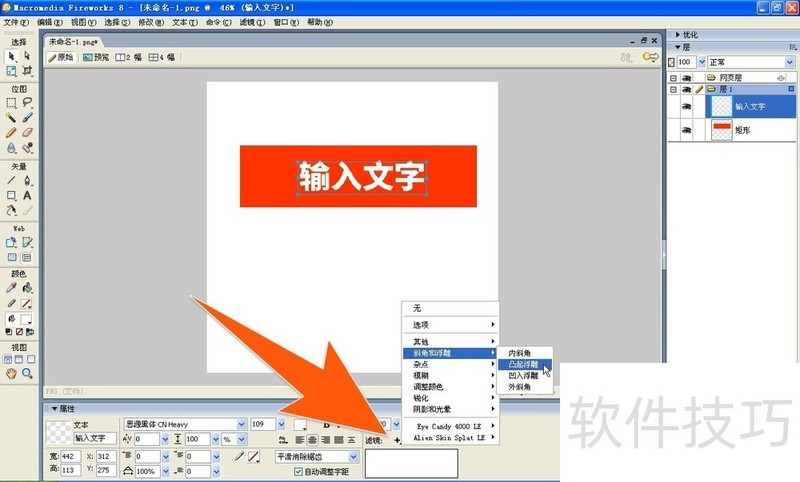This screenshot has height=482, width=800.
Task: Select the Hotspot tool
Action: [11, 242]
